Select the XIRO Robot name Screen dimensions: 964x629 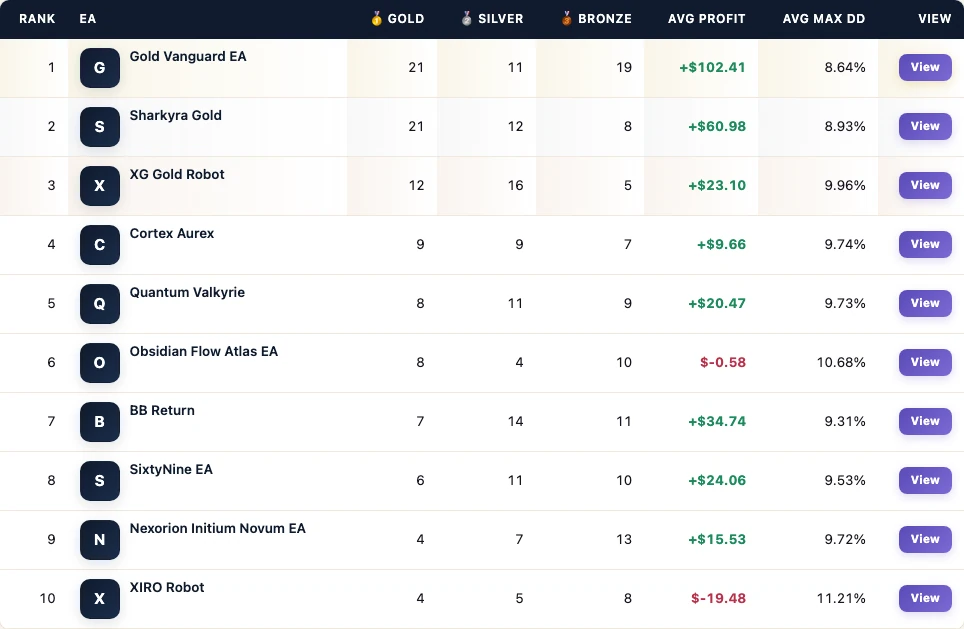click(167, 588)
